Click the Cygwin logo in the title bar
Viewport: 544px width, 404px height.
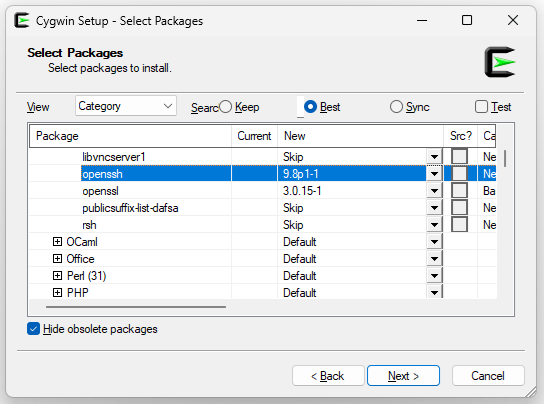tap(22, 20)
